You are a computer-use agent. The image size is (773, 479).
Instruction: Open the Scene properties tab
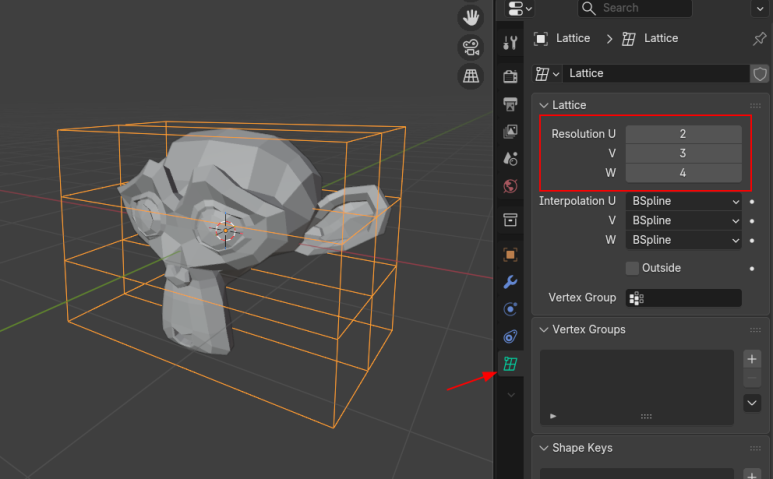(510, 159)
